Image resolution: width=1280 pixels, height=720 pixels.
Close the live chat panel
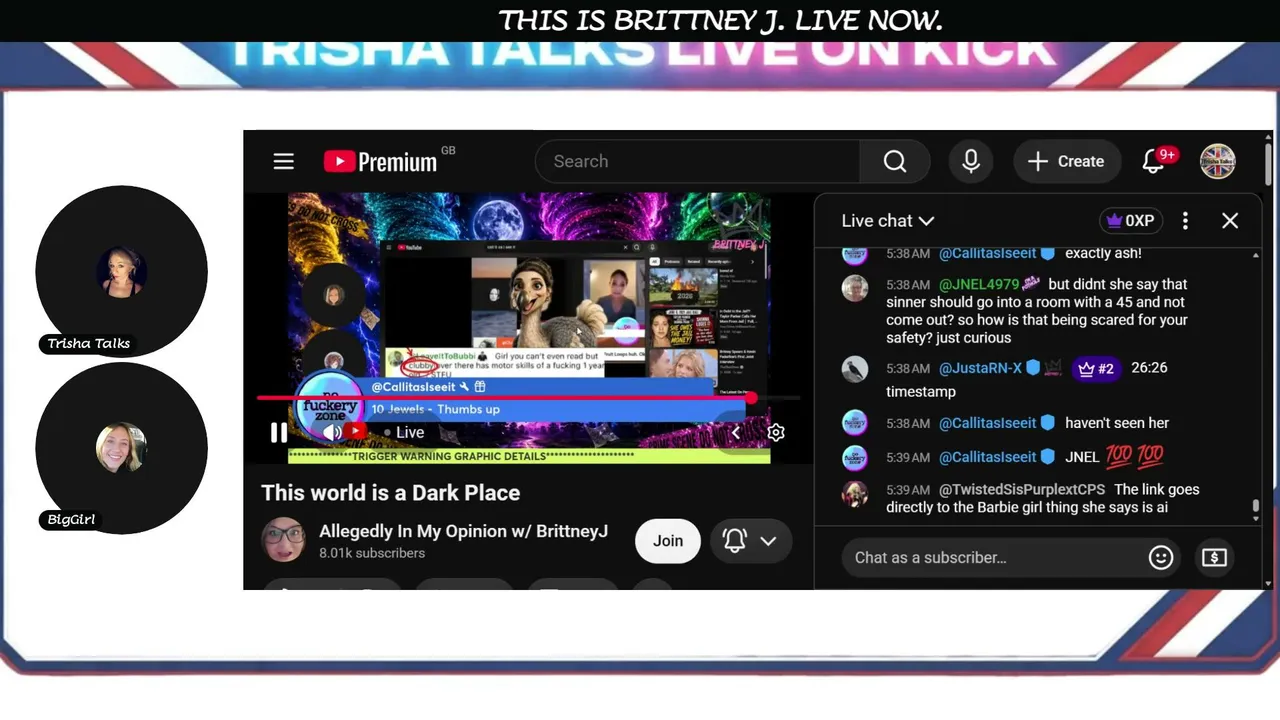tap(1230, 221)
